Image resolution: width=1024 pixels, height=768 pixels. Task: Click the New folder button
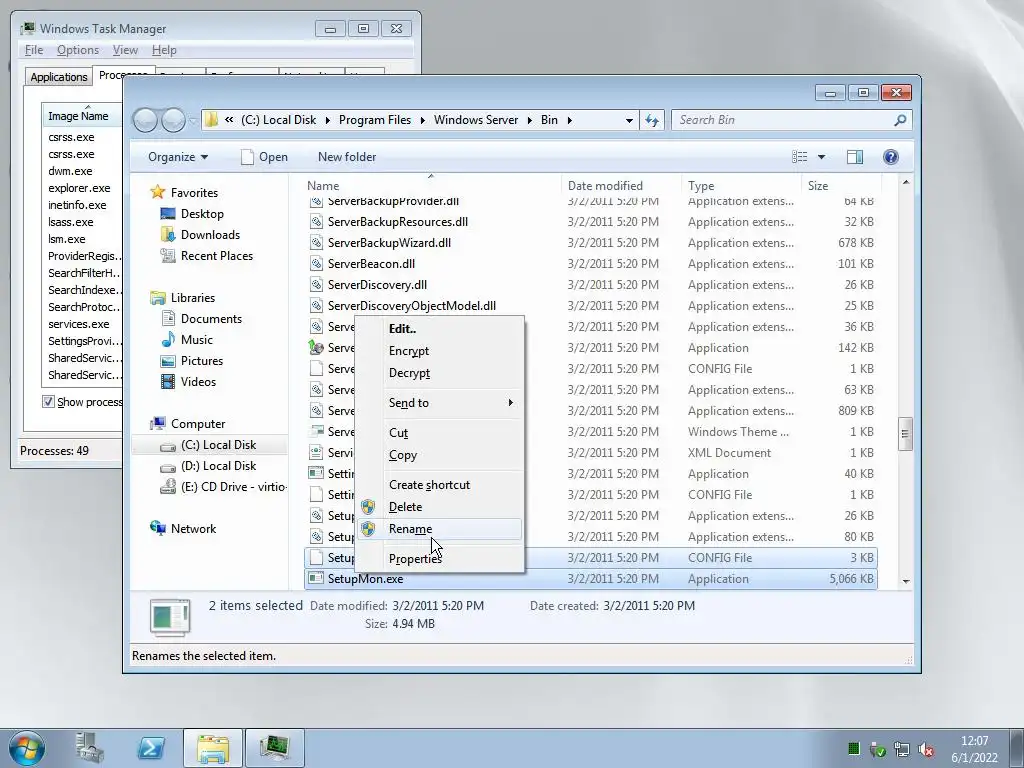click(347, 157)
